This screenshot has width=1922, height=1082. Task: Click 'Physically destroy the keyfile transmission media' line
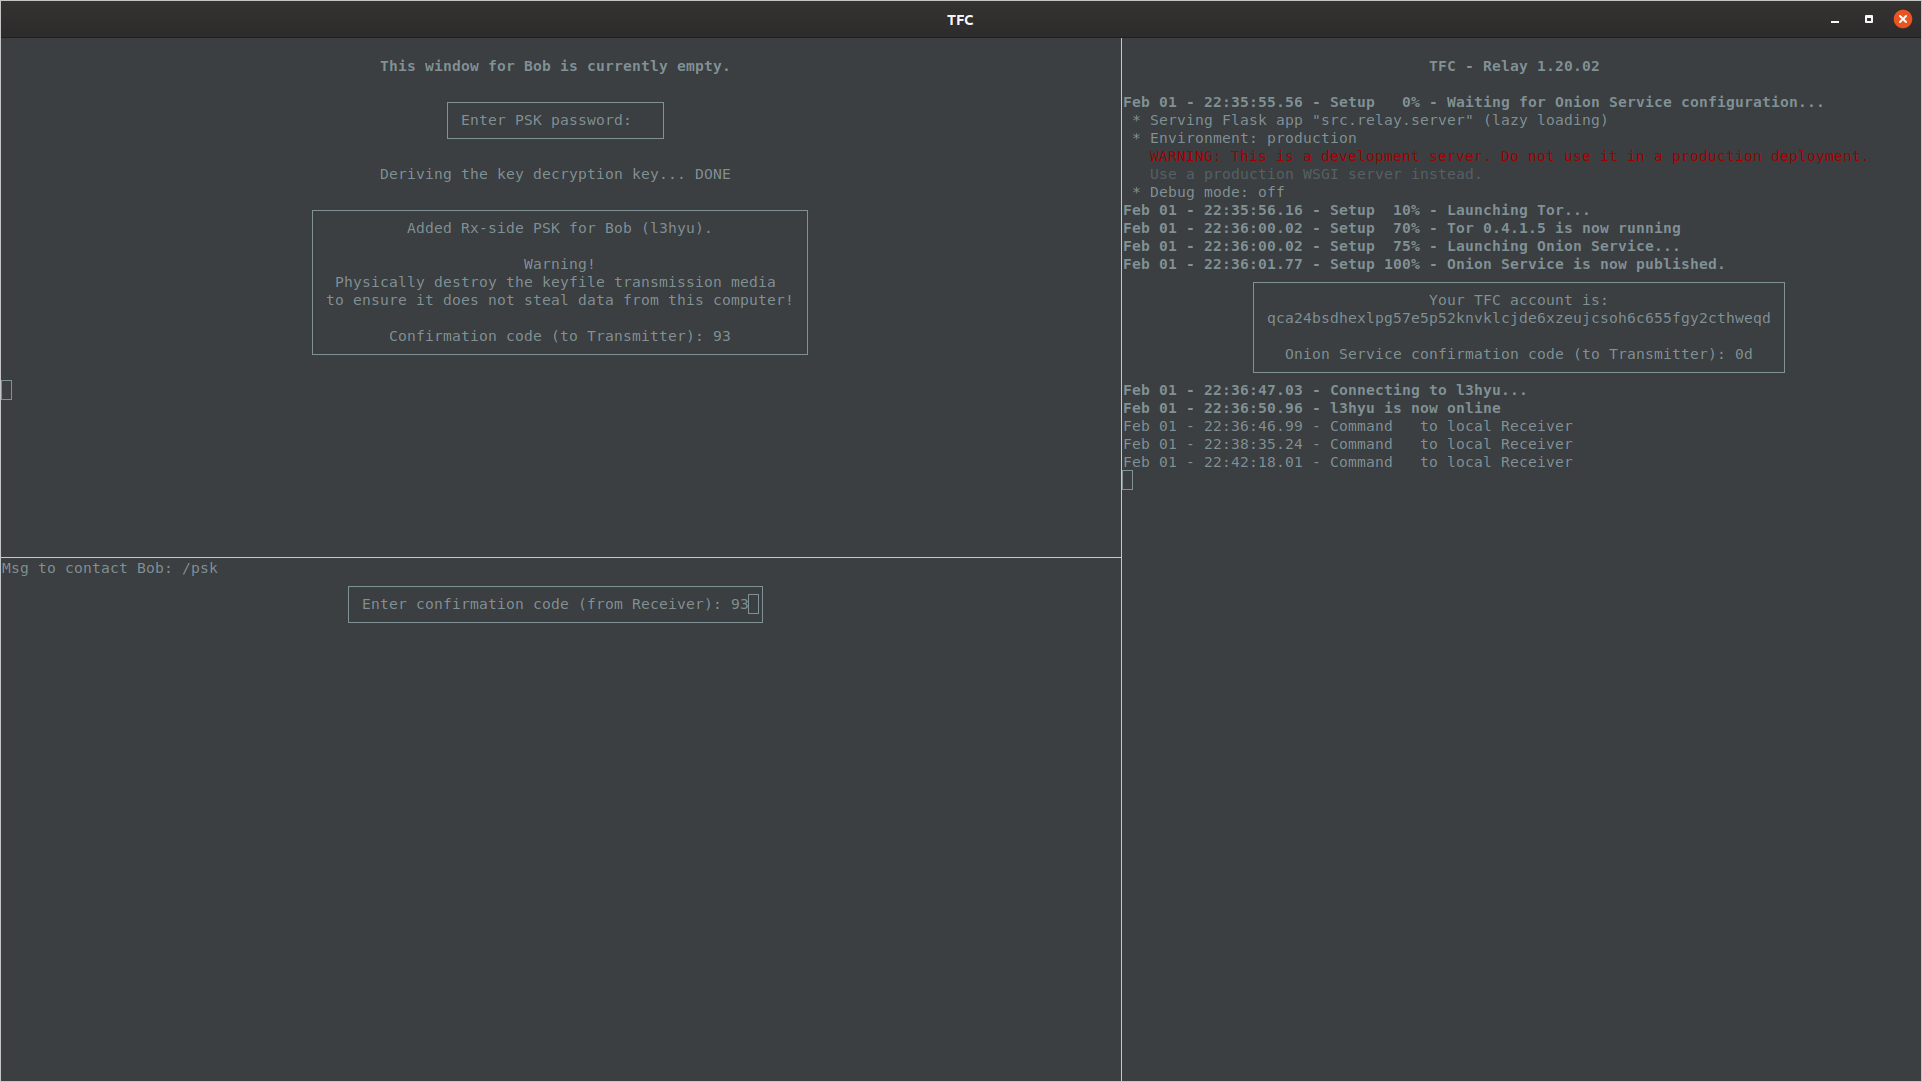coord(555,282)
